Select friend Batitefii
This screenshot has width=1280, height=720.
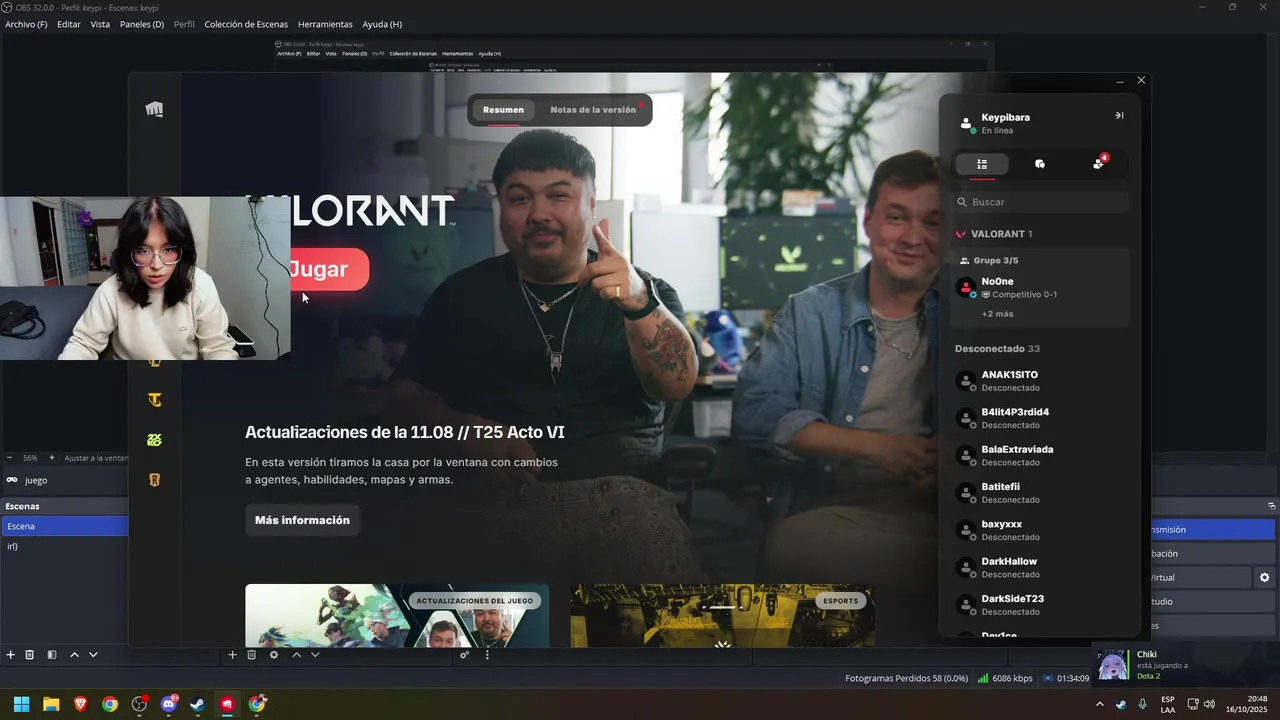[1040, 493]
